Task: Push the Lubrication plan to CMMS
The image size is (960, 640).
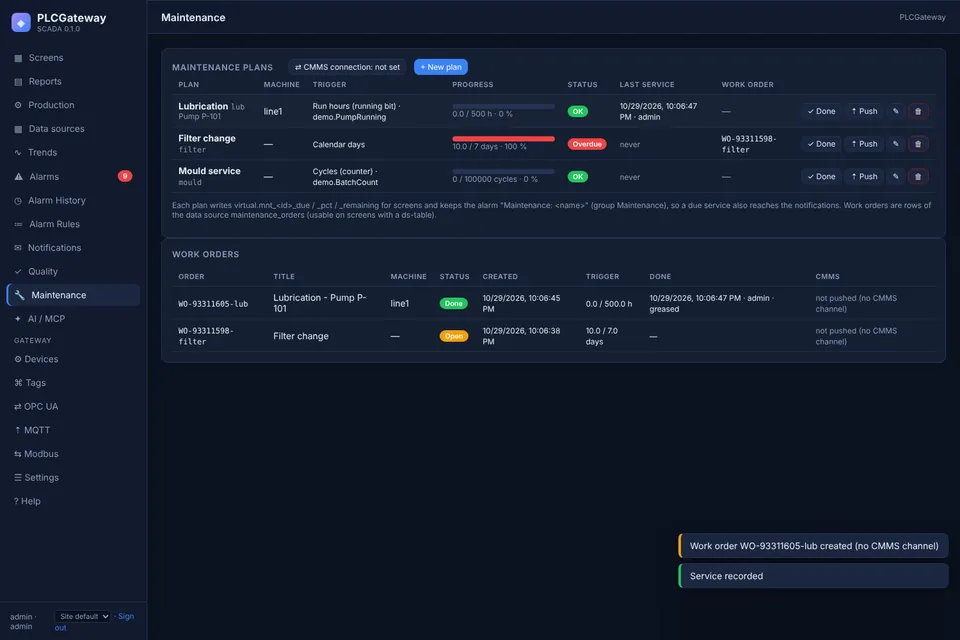Action: click(864, 111)
